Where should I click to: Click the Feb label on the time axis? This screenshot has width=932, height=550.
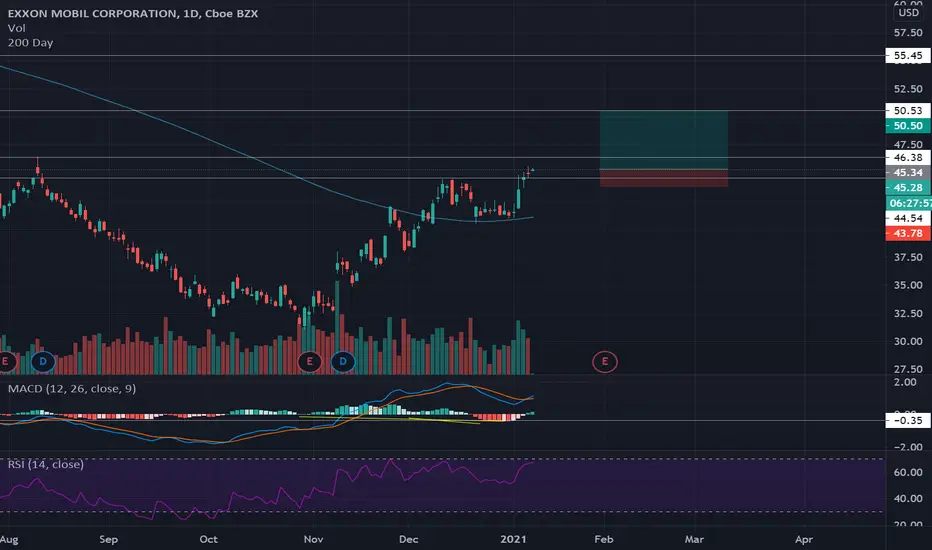pyautogui.click(x=603, y=539)
